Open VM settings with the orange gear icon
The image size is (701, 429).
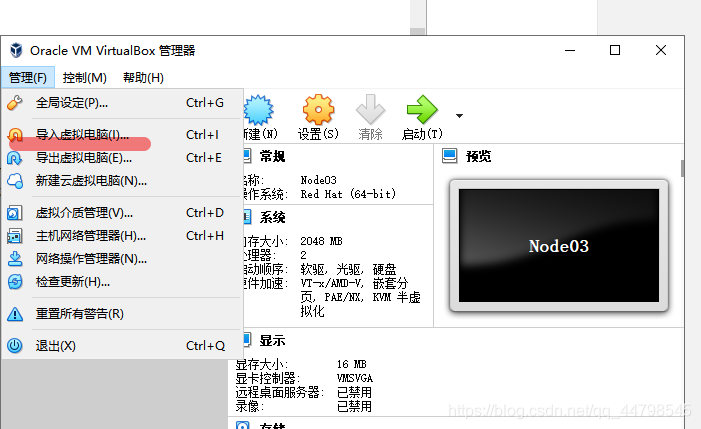tap(318, 109)
